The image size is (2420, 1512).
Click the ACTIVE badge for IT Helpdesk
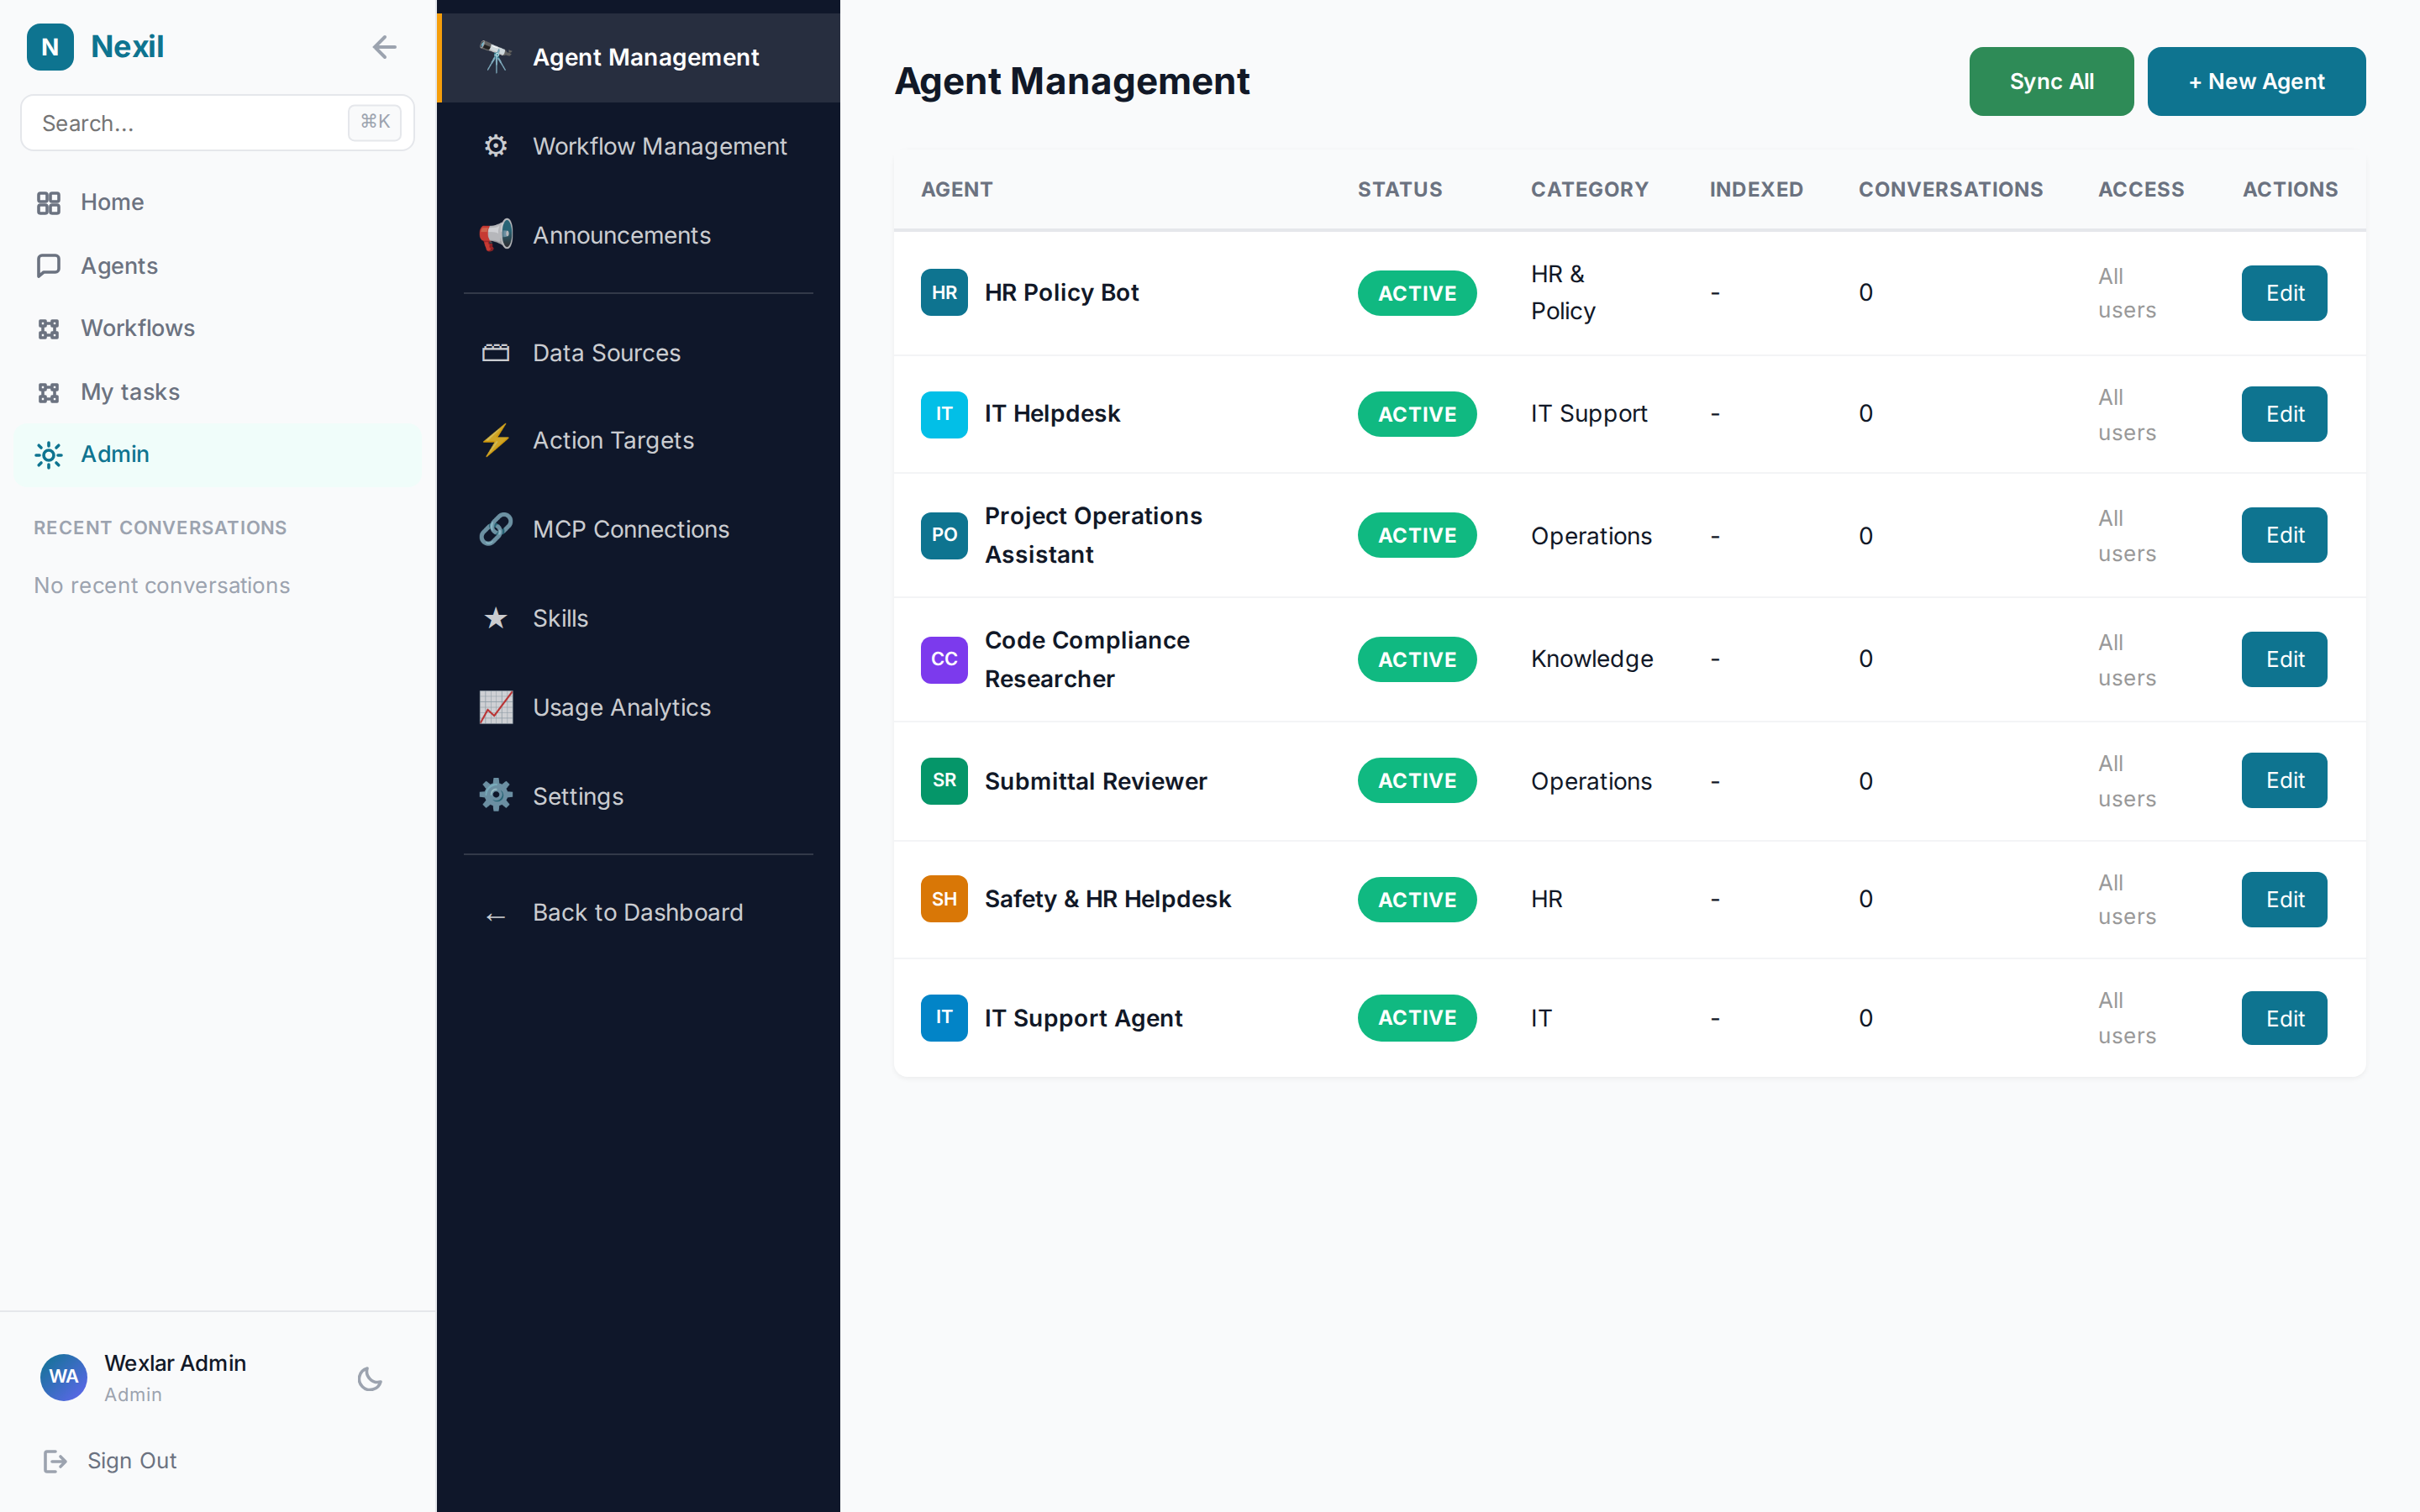tap(1416, 414)
